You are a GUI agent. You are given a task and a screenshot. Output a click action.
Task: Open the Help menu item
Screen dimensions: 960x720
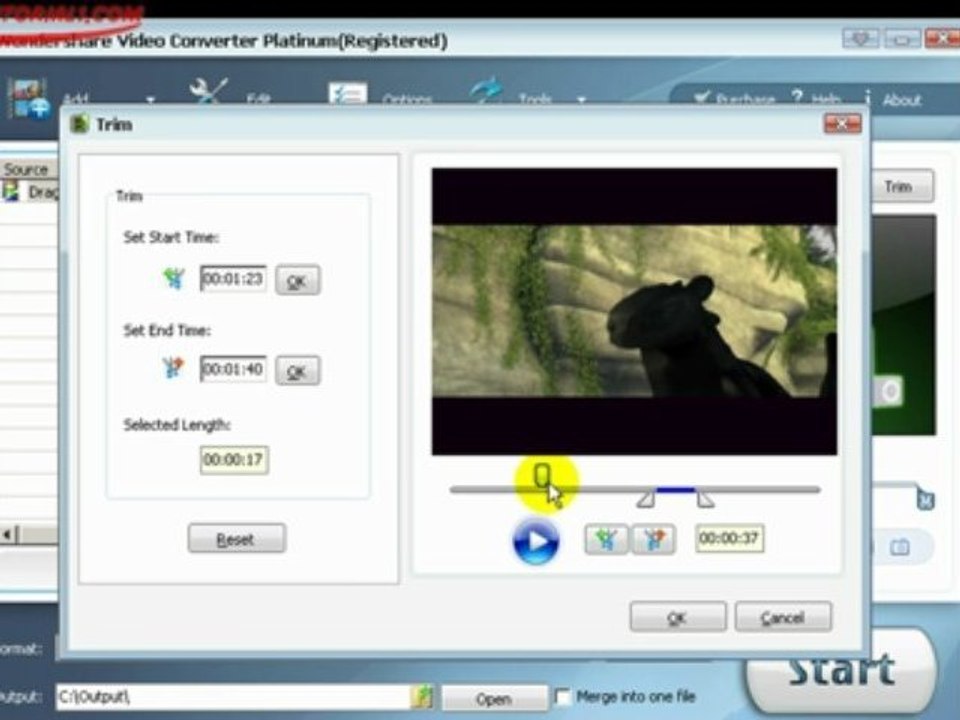(x=816, y=99)
